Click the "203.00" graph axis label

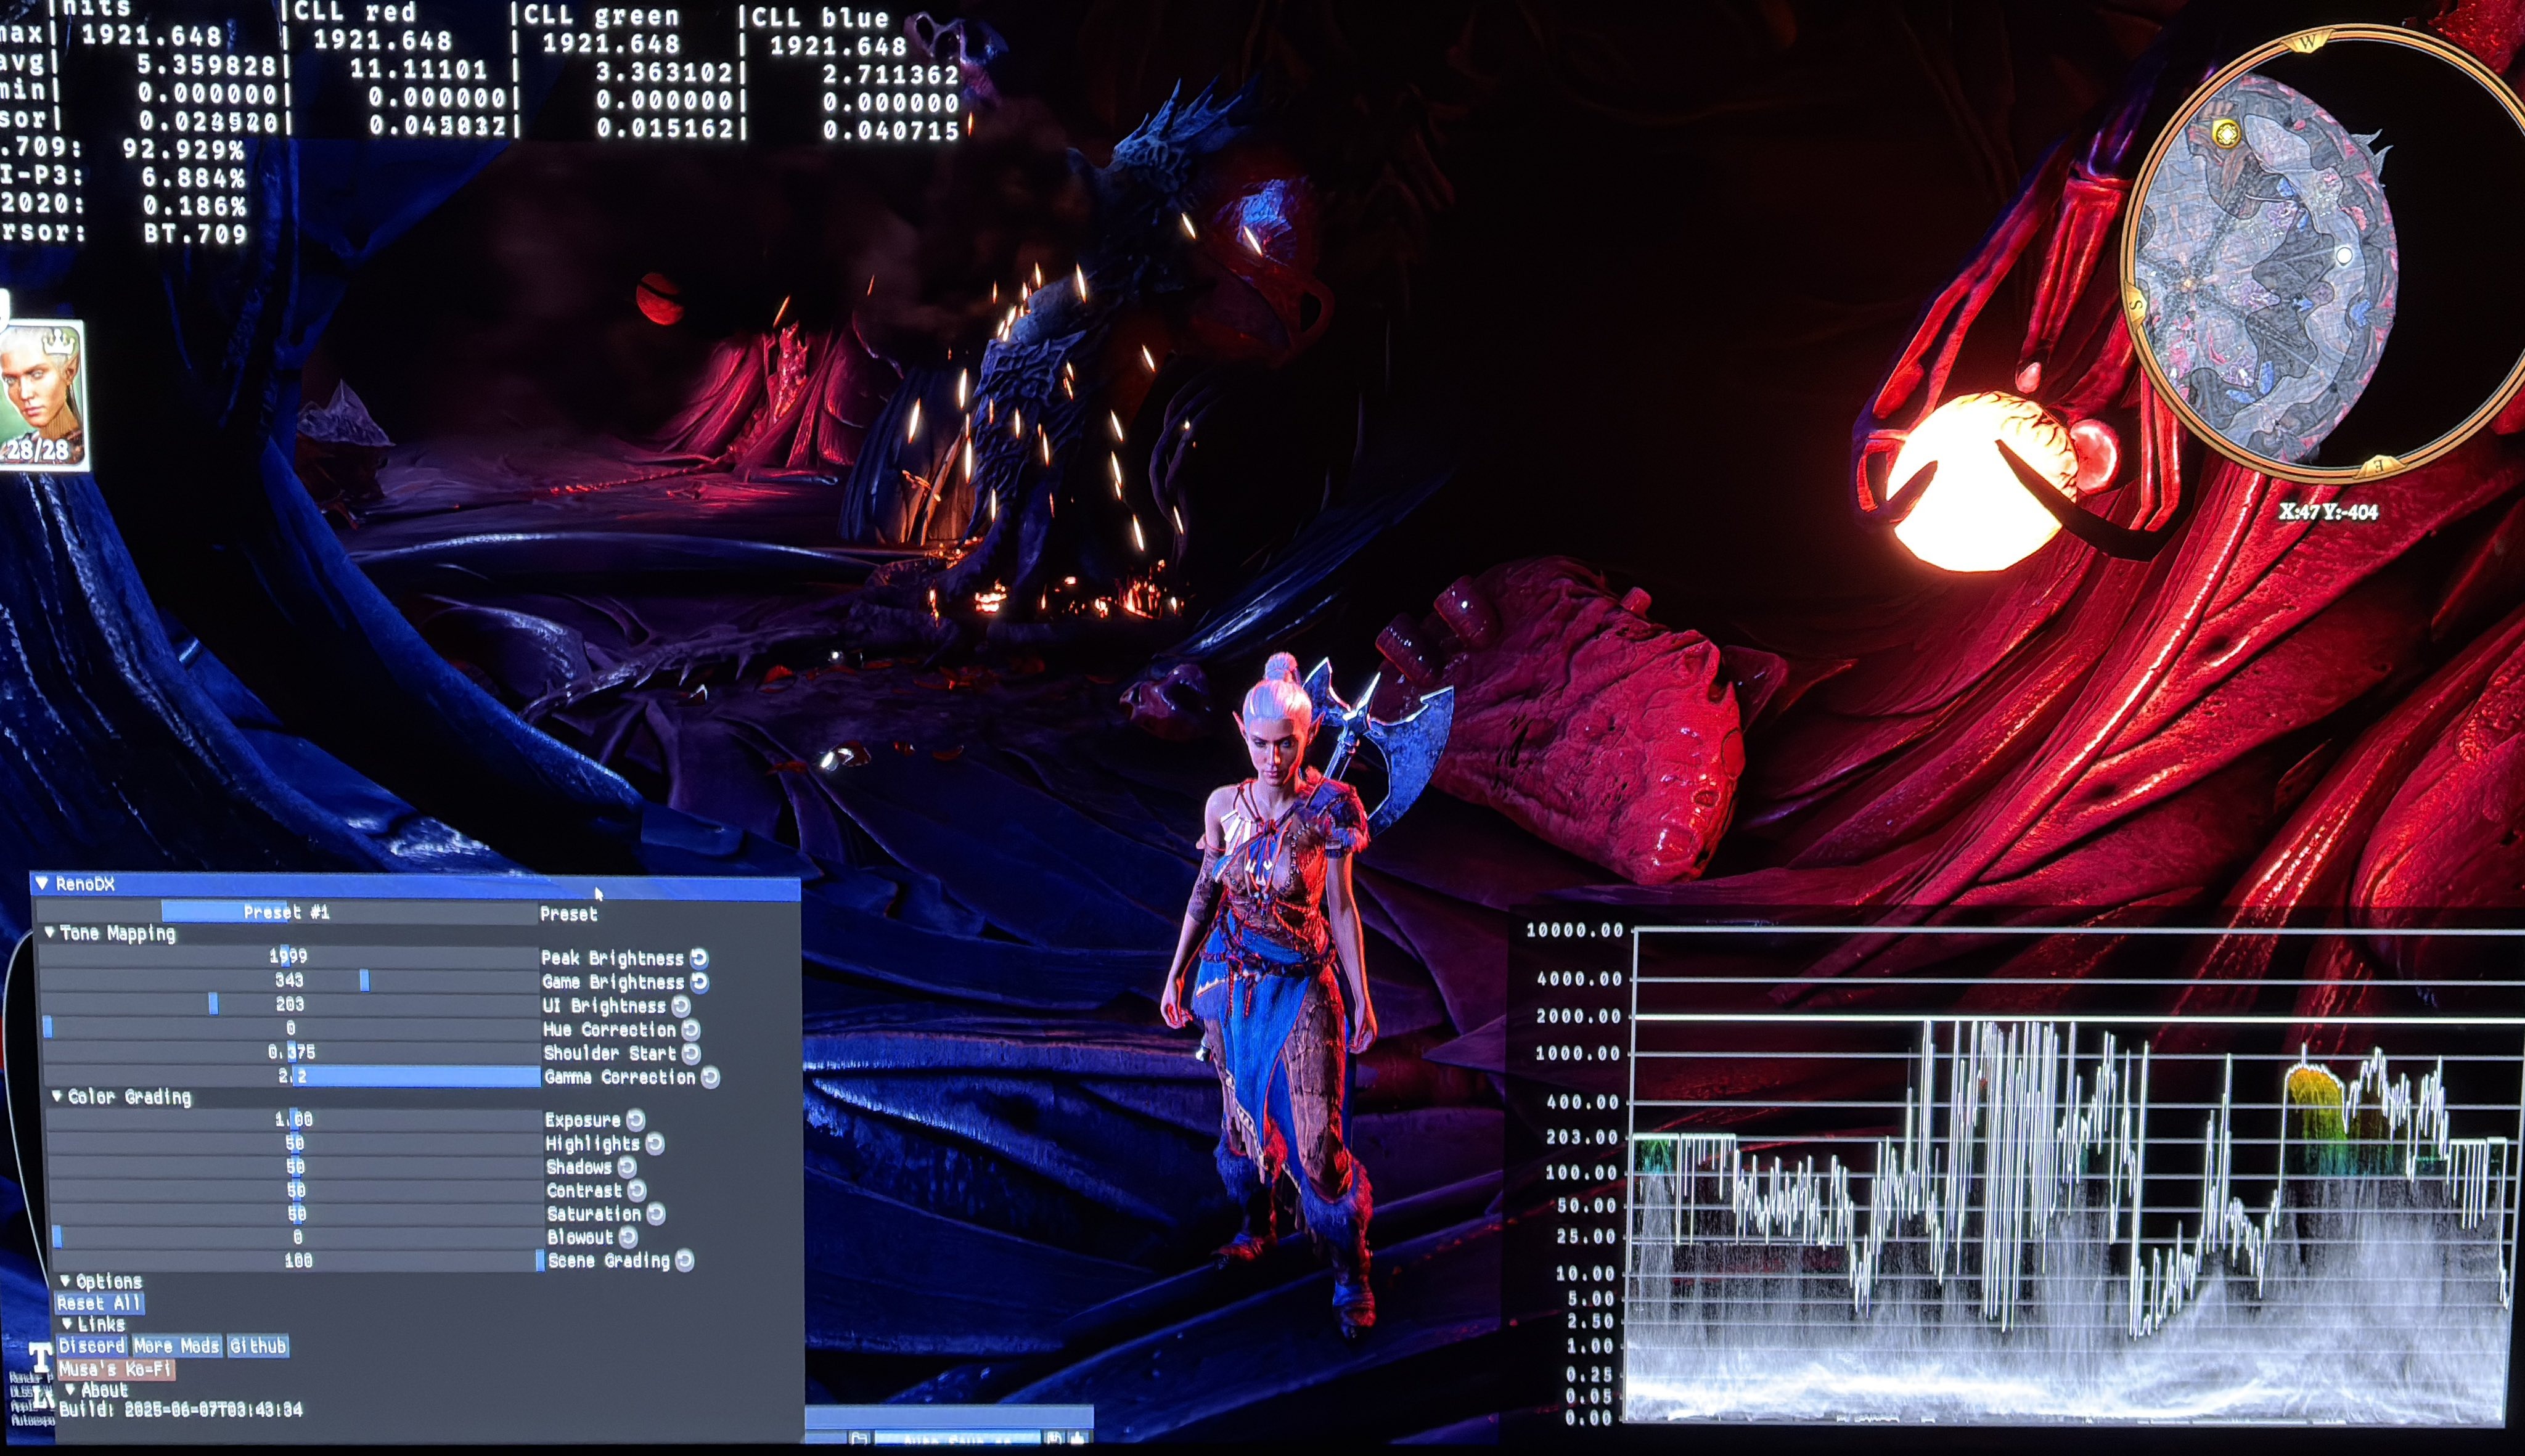pos(1582,1137)
